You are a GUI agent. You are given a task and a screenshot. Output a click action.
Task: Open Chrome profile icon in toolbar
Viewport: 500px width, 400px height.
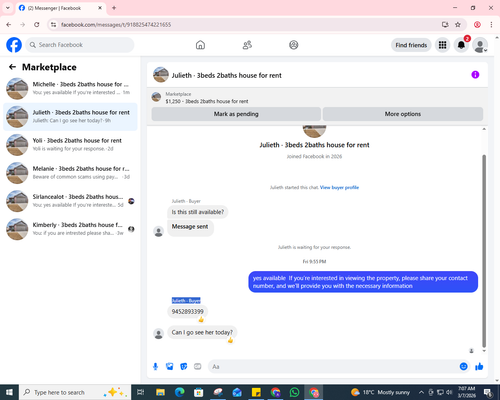(477, 25)
